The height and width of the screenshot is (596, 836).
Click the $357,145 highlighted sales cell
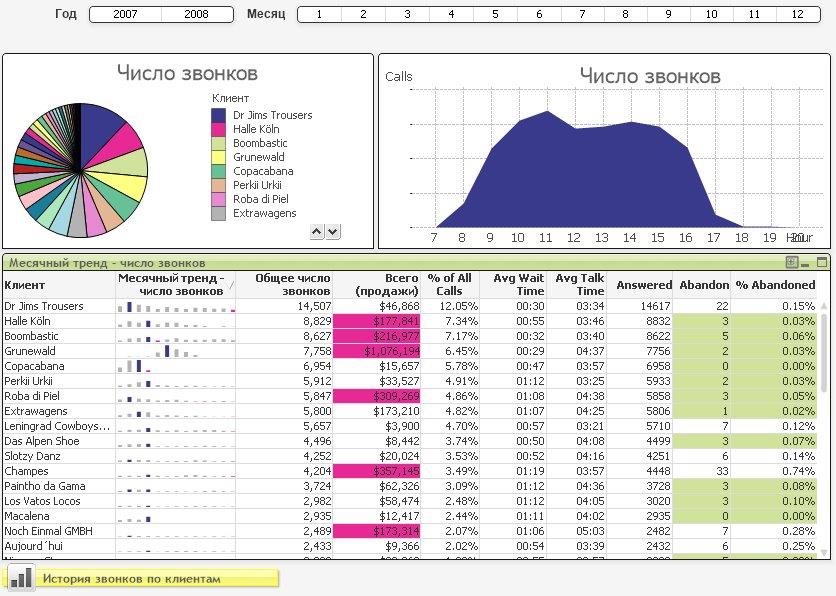(376, 471)
